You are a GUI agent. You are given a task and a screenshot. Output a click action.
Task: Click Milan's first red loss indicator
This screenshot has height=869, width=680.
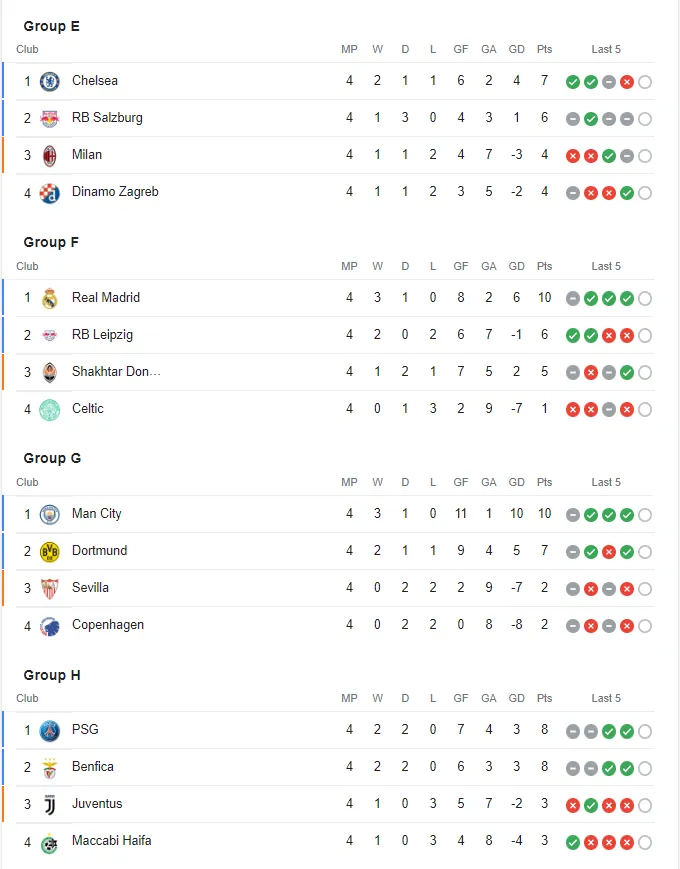[x=573, y=156]
